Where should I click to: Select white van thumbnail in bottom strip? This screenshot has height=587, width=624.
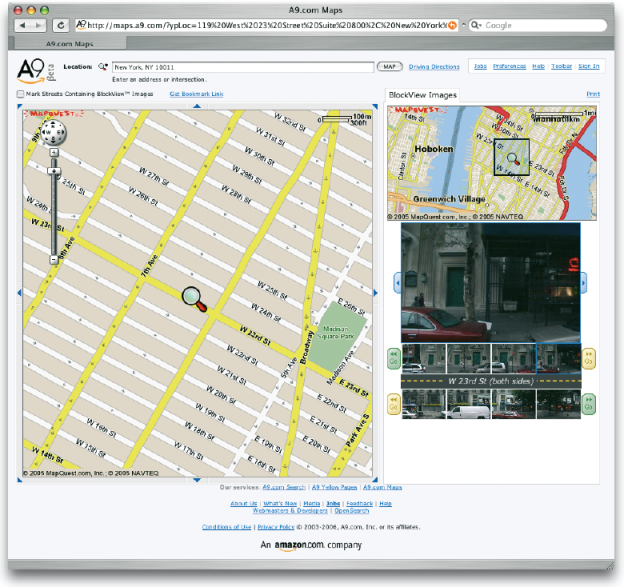(469, 404)
